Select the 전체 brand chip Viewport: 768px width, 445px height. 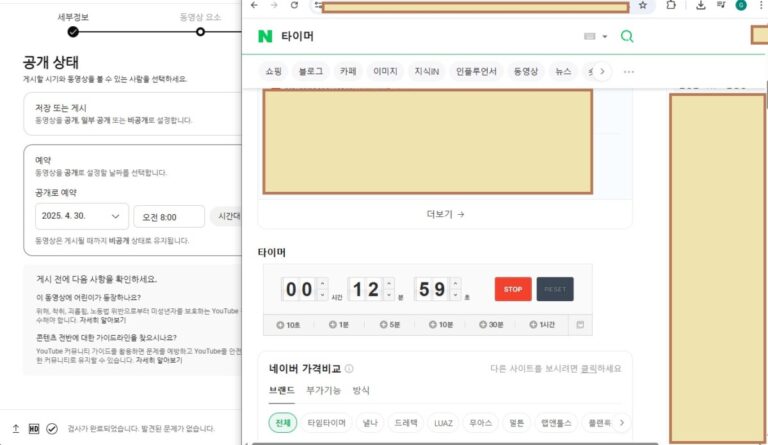[x=283, y=422]
